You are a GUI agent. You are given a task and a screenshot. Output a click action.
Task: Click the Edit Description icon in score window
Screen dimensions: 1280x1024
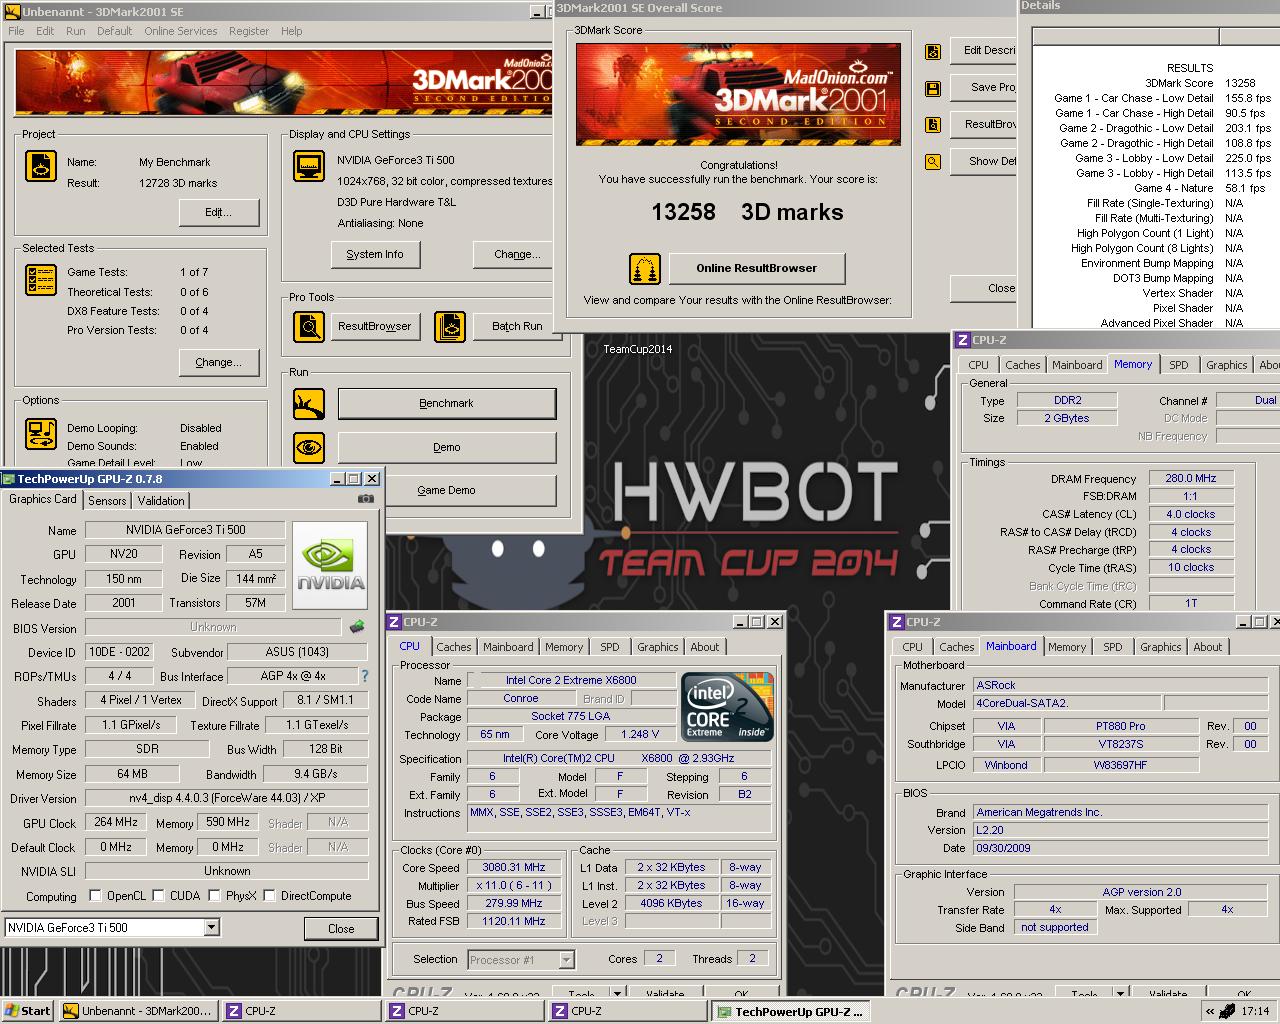coord(933,52)
